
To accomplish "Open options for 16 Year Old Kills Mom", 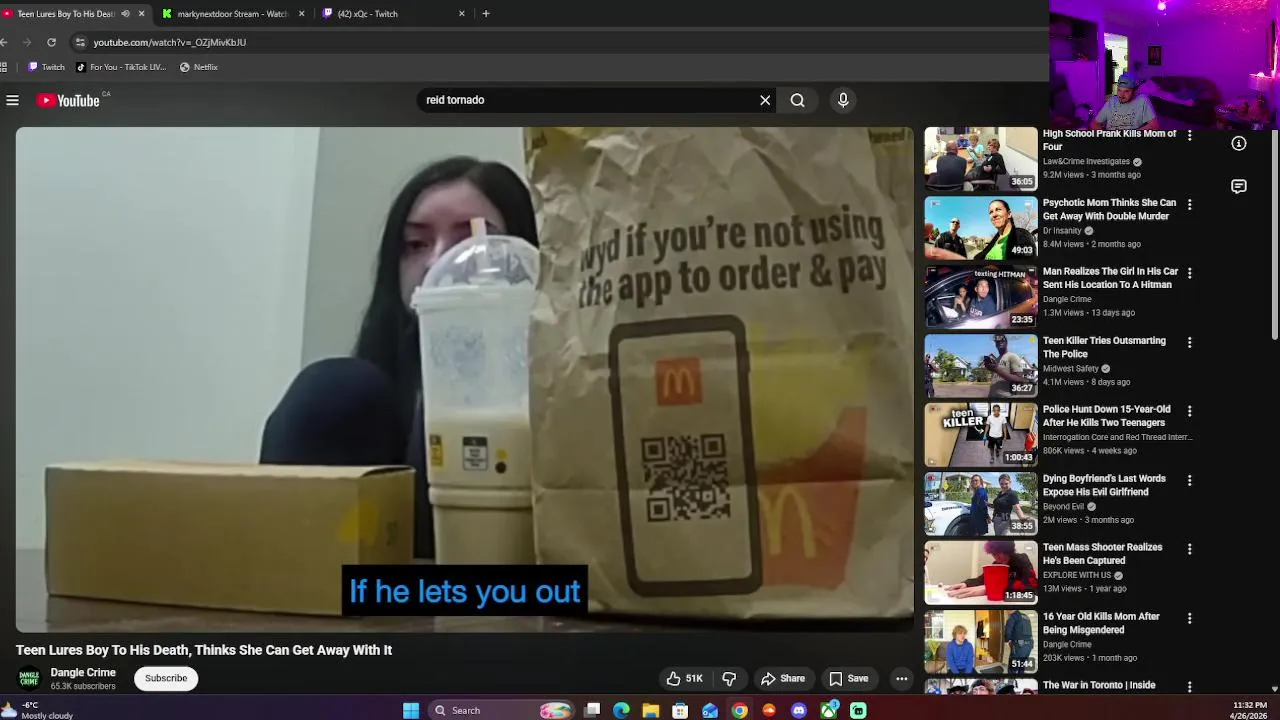I will [x=1189, y=618].
